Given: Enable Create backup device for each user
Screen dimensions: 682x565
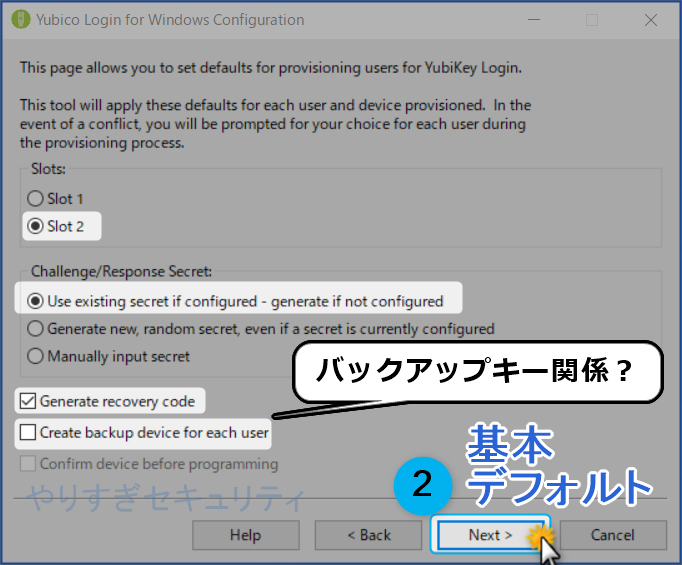Looking at the screenshot, I should tap(28, 432).
